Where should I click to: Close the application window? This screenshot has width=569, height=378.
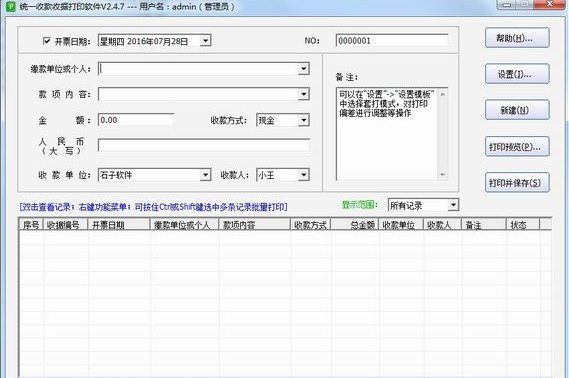(x=550, y=4)
